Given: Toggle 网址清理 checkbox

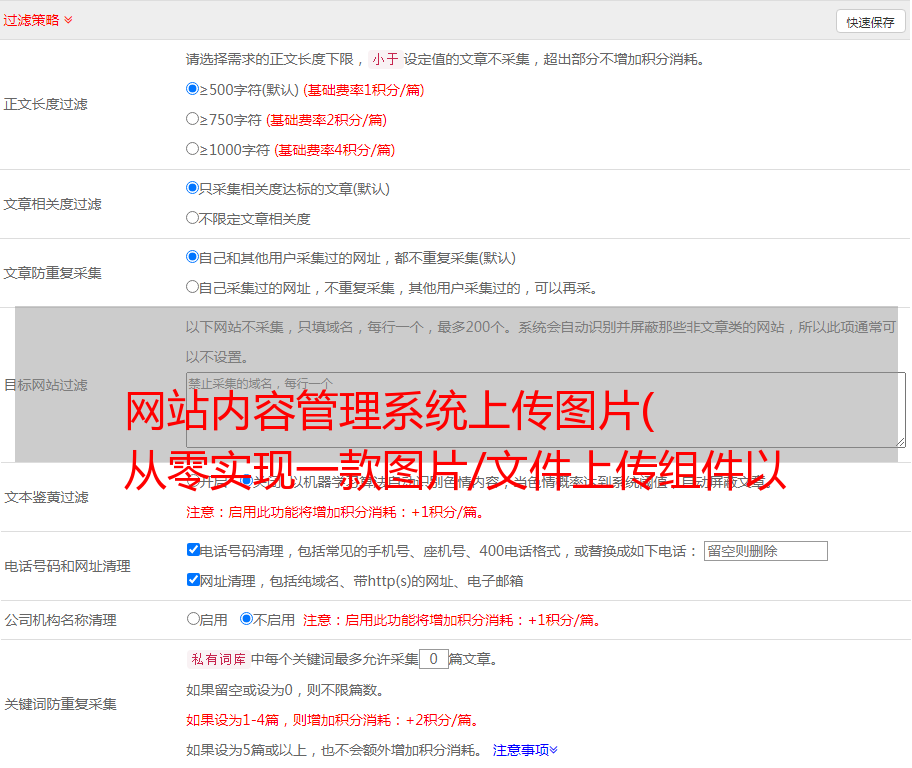Looking at the screenshot, I should coord(193,579).
